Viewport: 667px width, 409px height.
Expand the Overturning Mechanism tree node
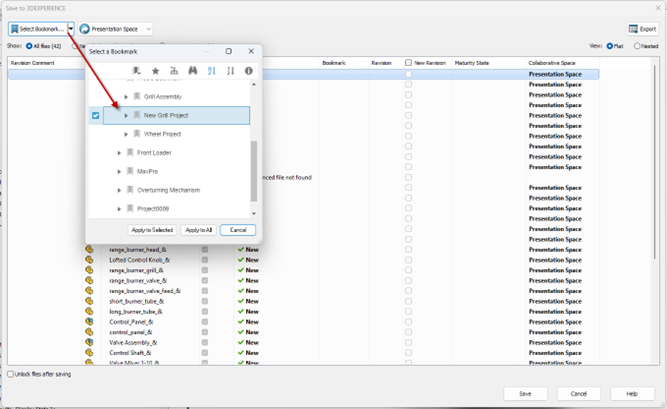pyautogui.click(x=120, y=190)
